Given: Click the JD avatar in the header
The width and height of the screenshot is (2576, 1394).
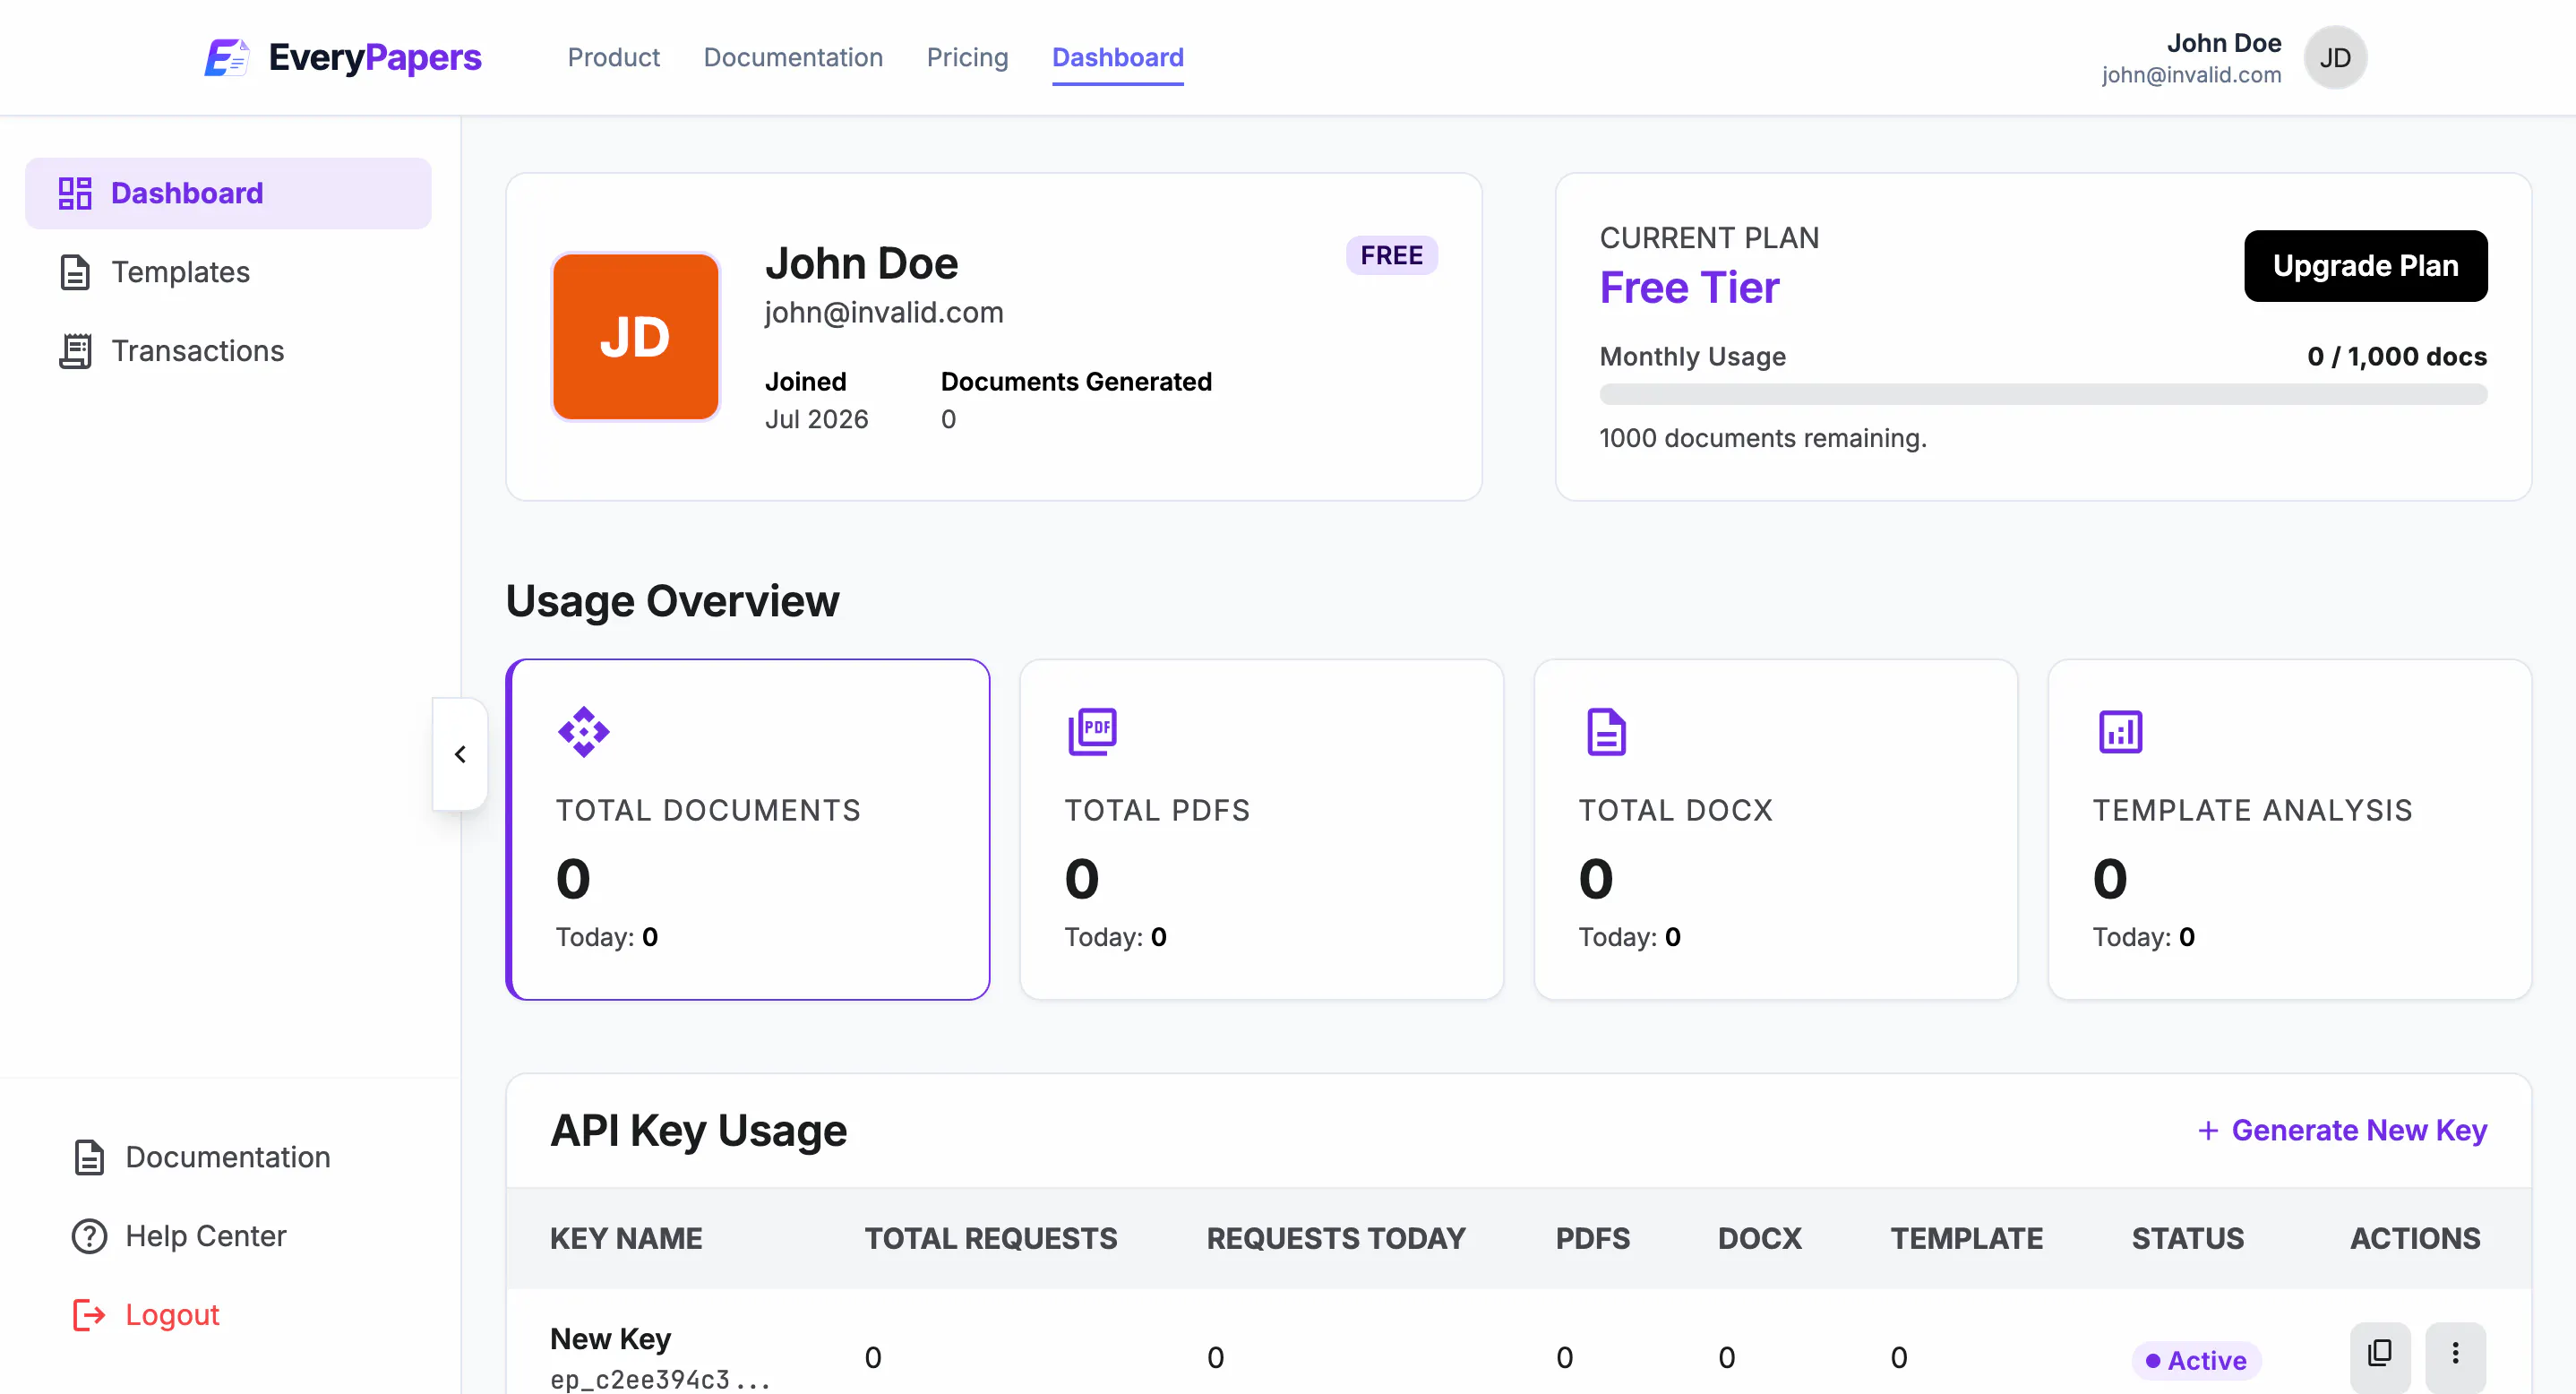Looking at the screenshot, I should (x=2335, y=57).
